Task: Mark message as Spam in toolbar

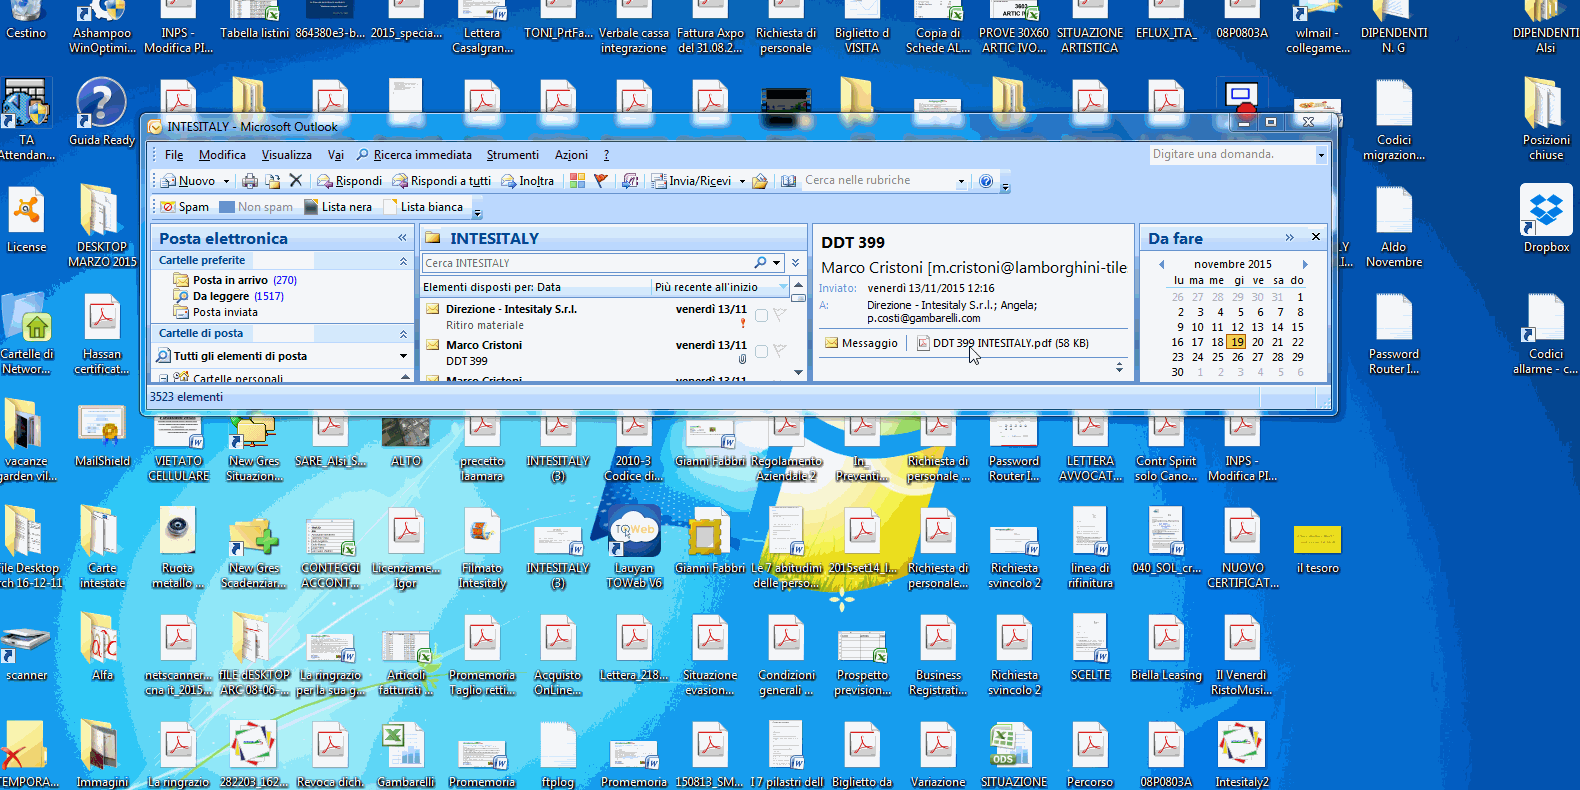Action: (x=185, y=207)
